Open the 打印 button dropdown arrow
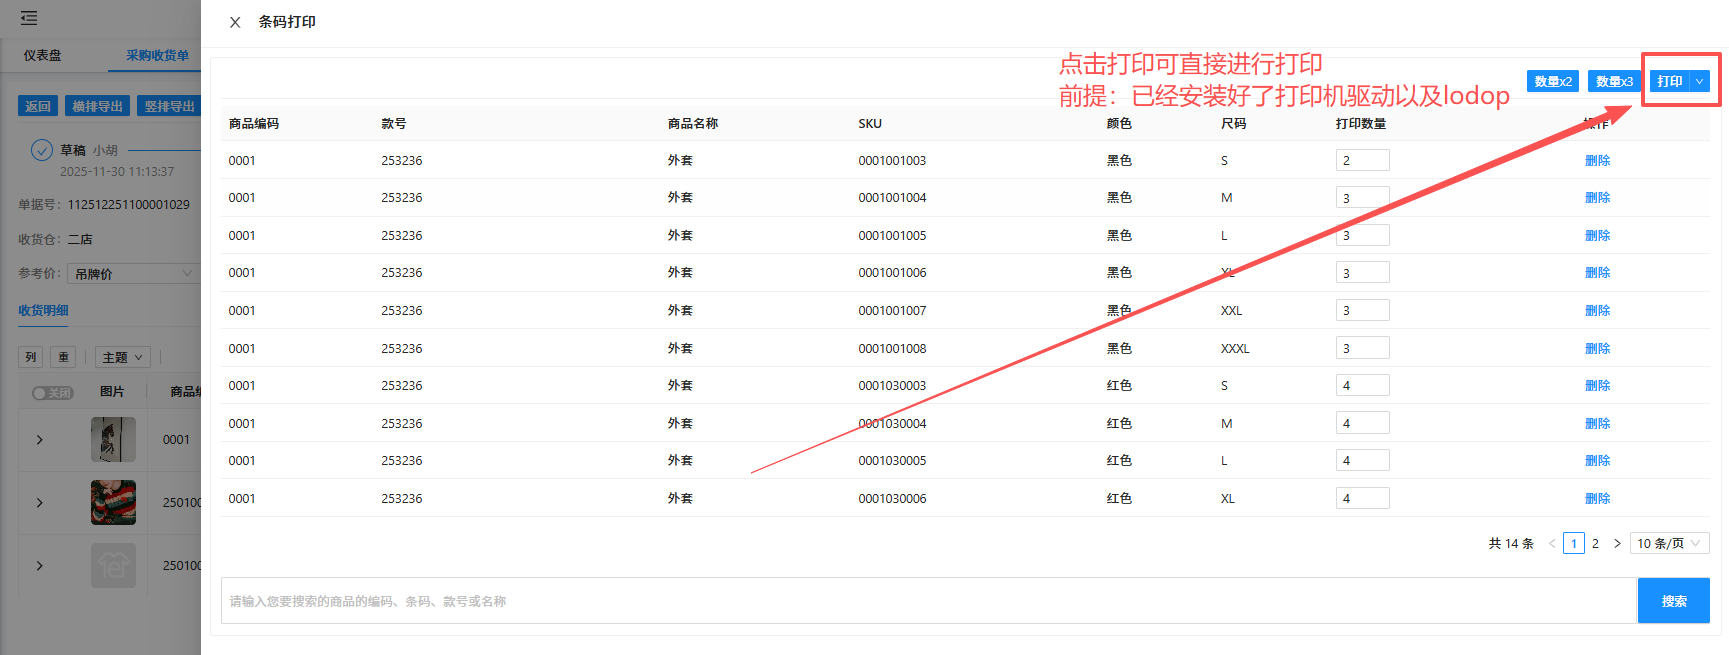The width and height of the screenshot is (1729, 655). coord(1699,81)
